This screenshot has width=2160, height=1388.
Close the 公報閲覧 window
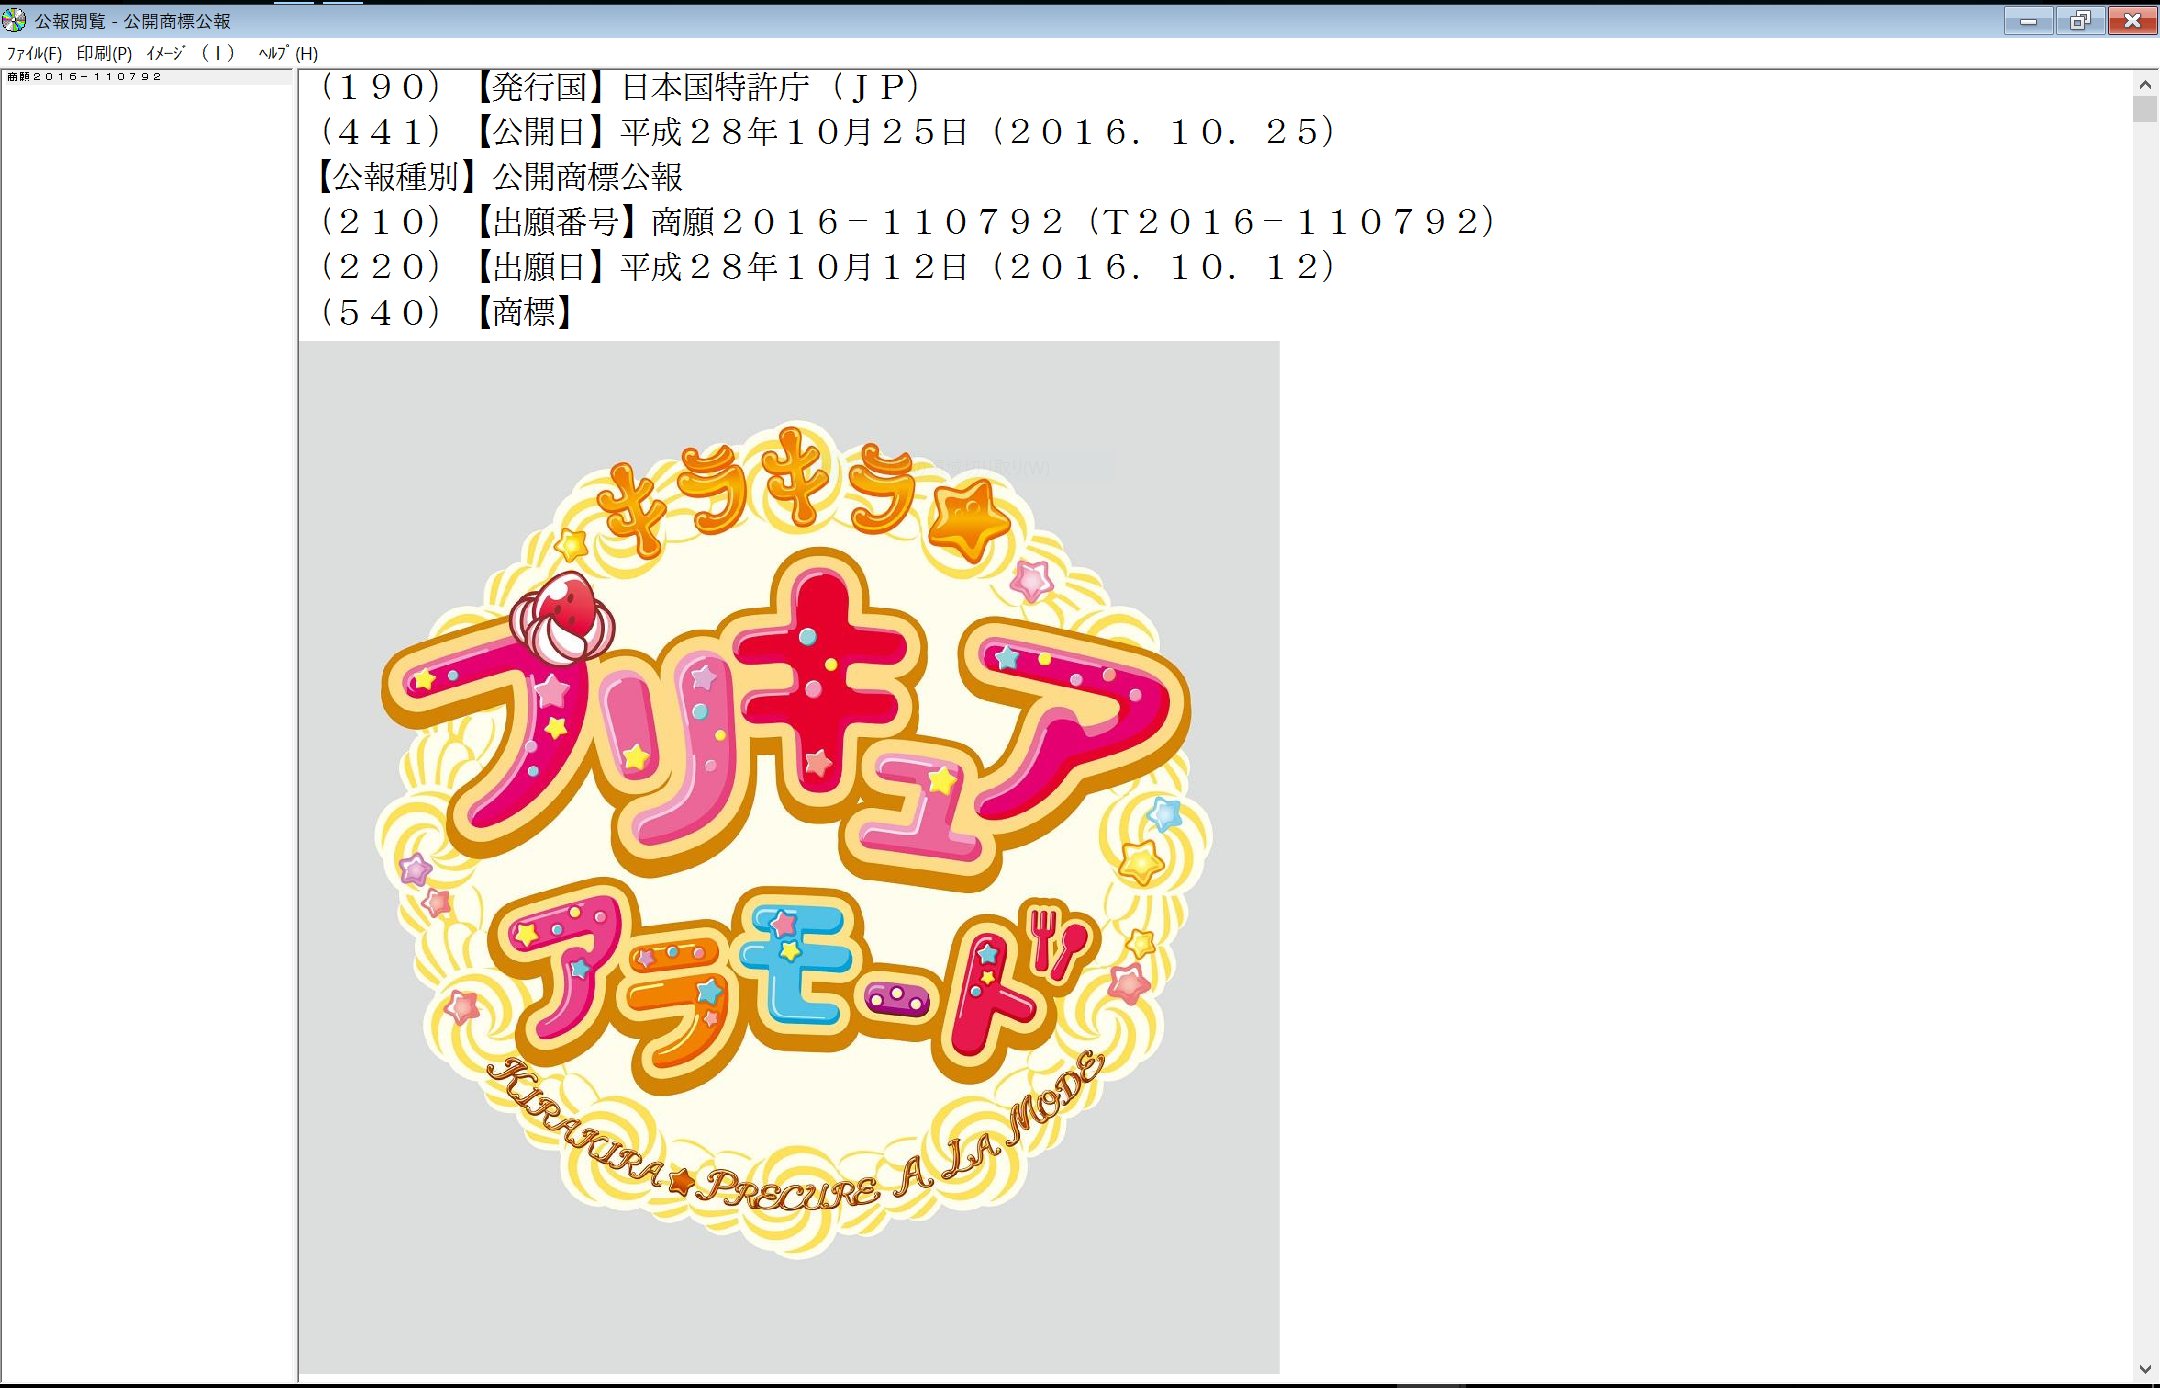click(2132, 20)
